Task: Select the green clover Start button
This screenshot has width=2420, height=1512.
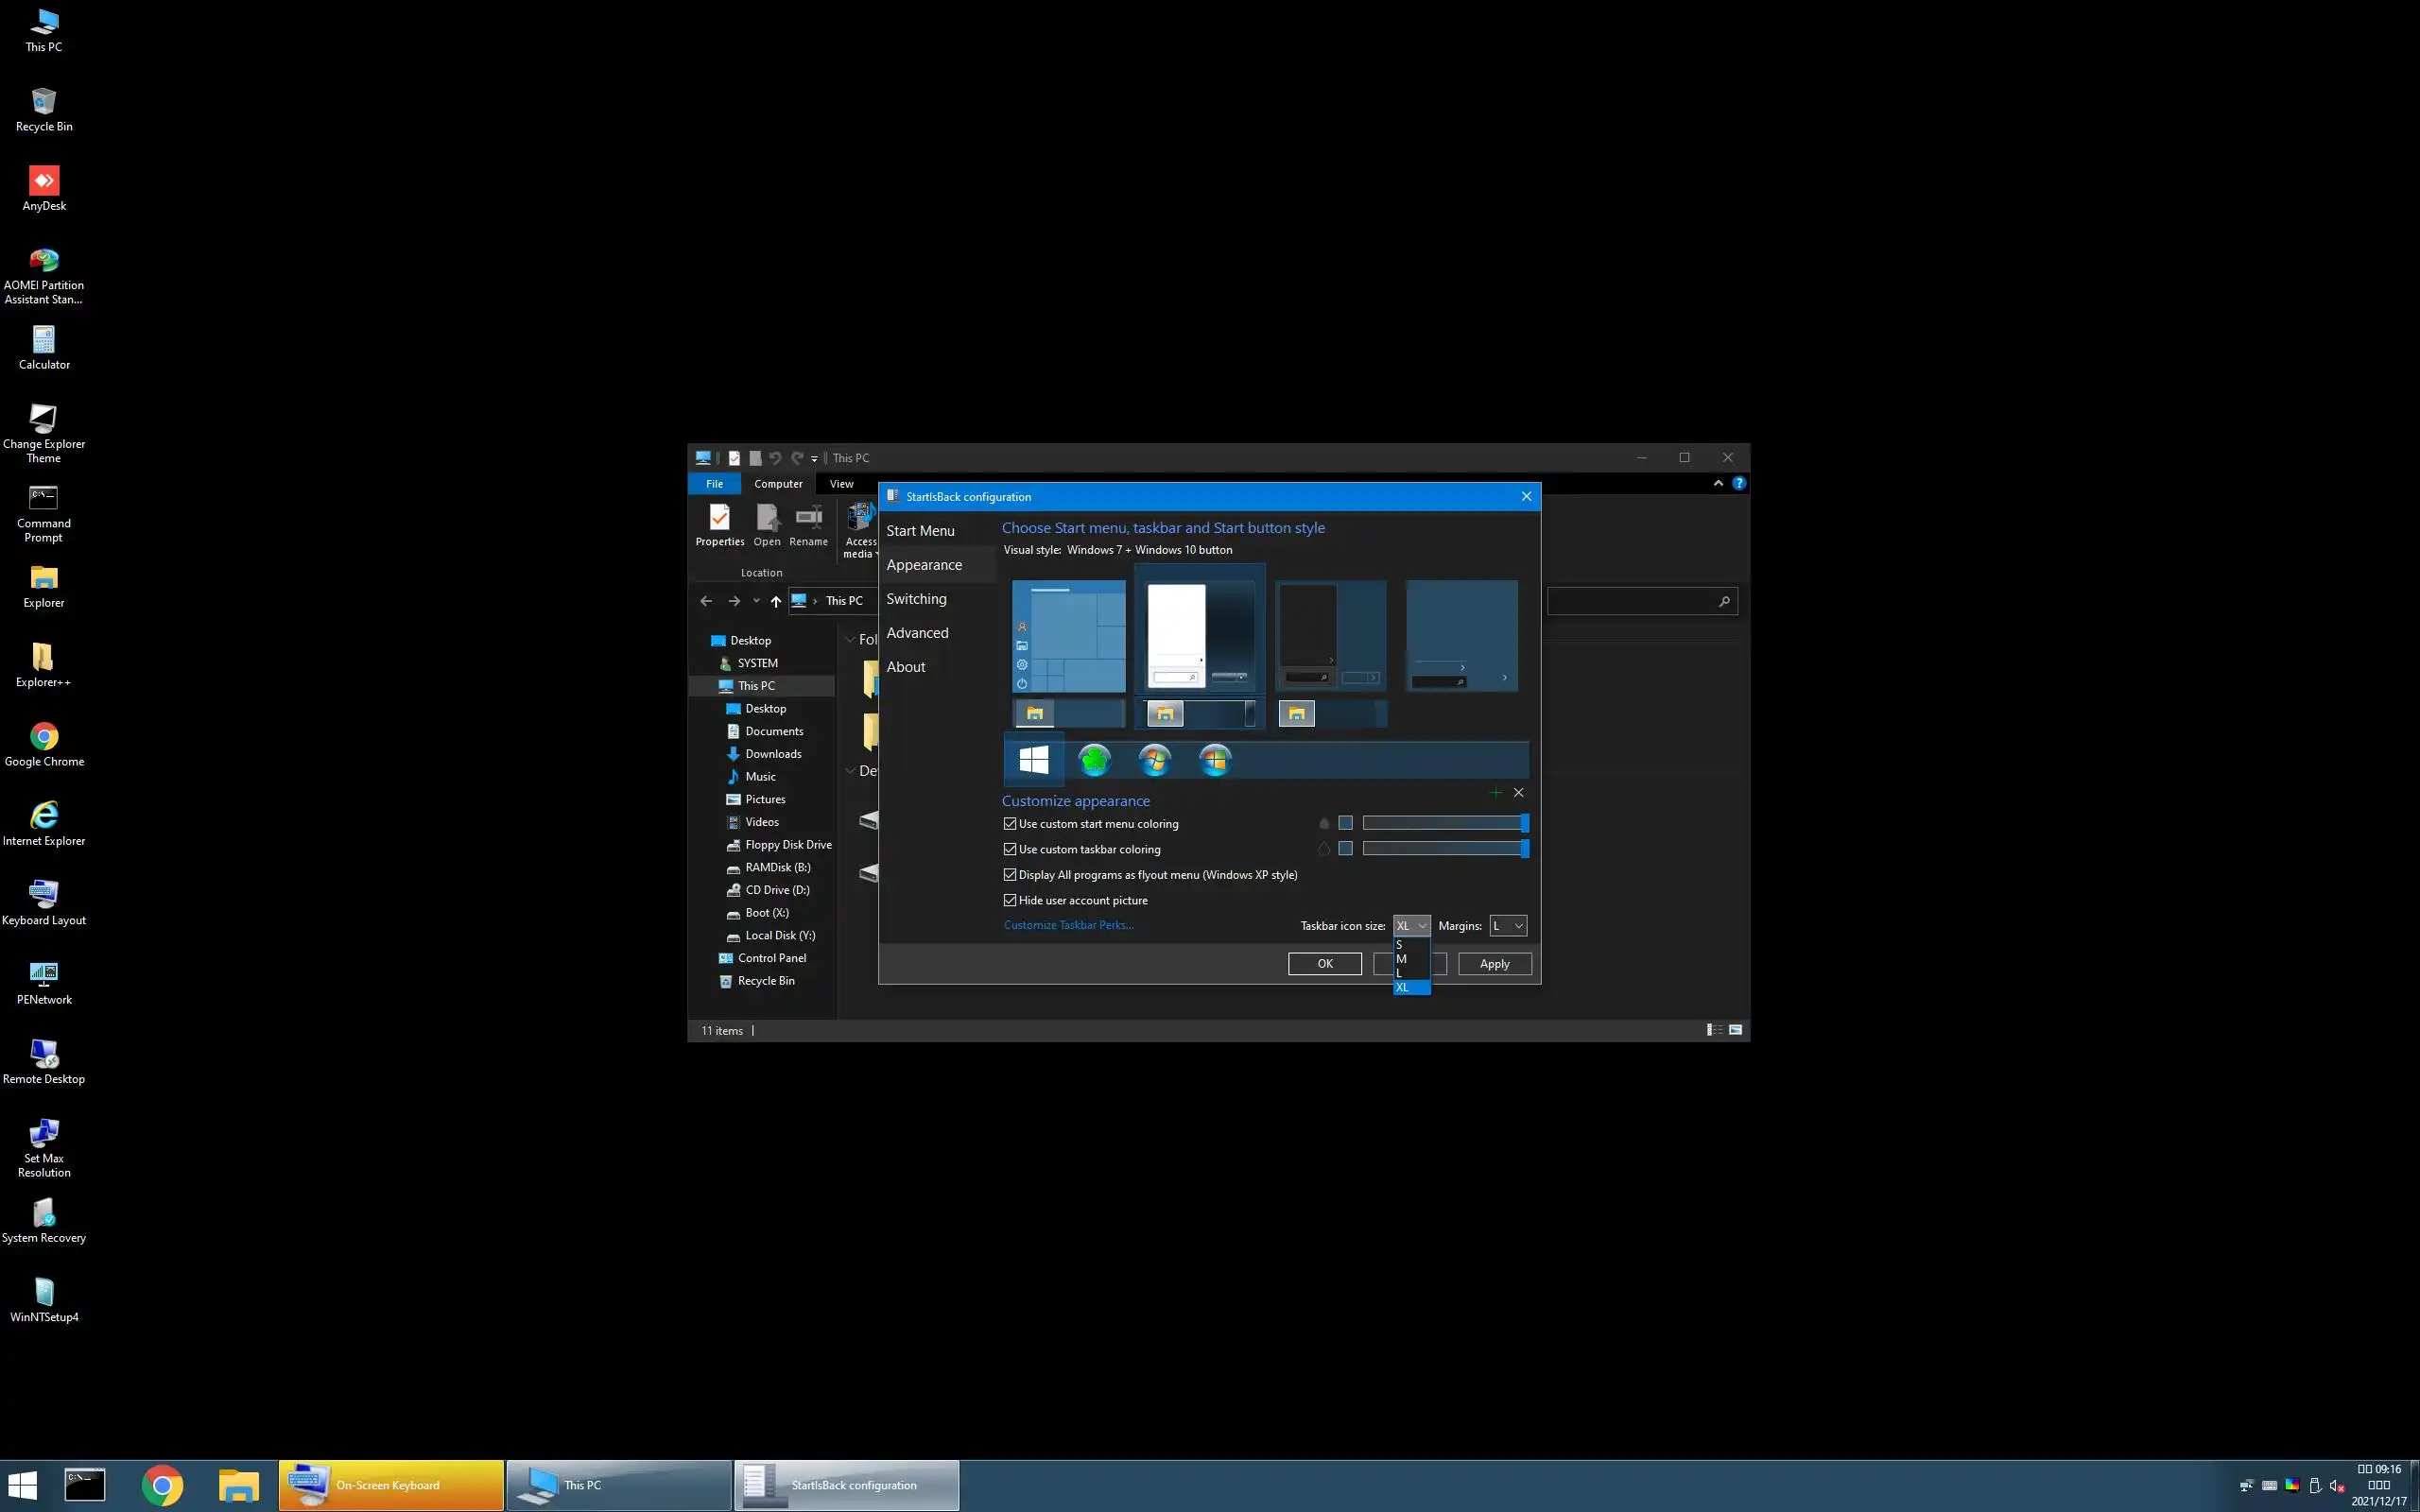Action: (x=1094, y=761)
